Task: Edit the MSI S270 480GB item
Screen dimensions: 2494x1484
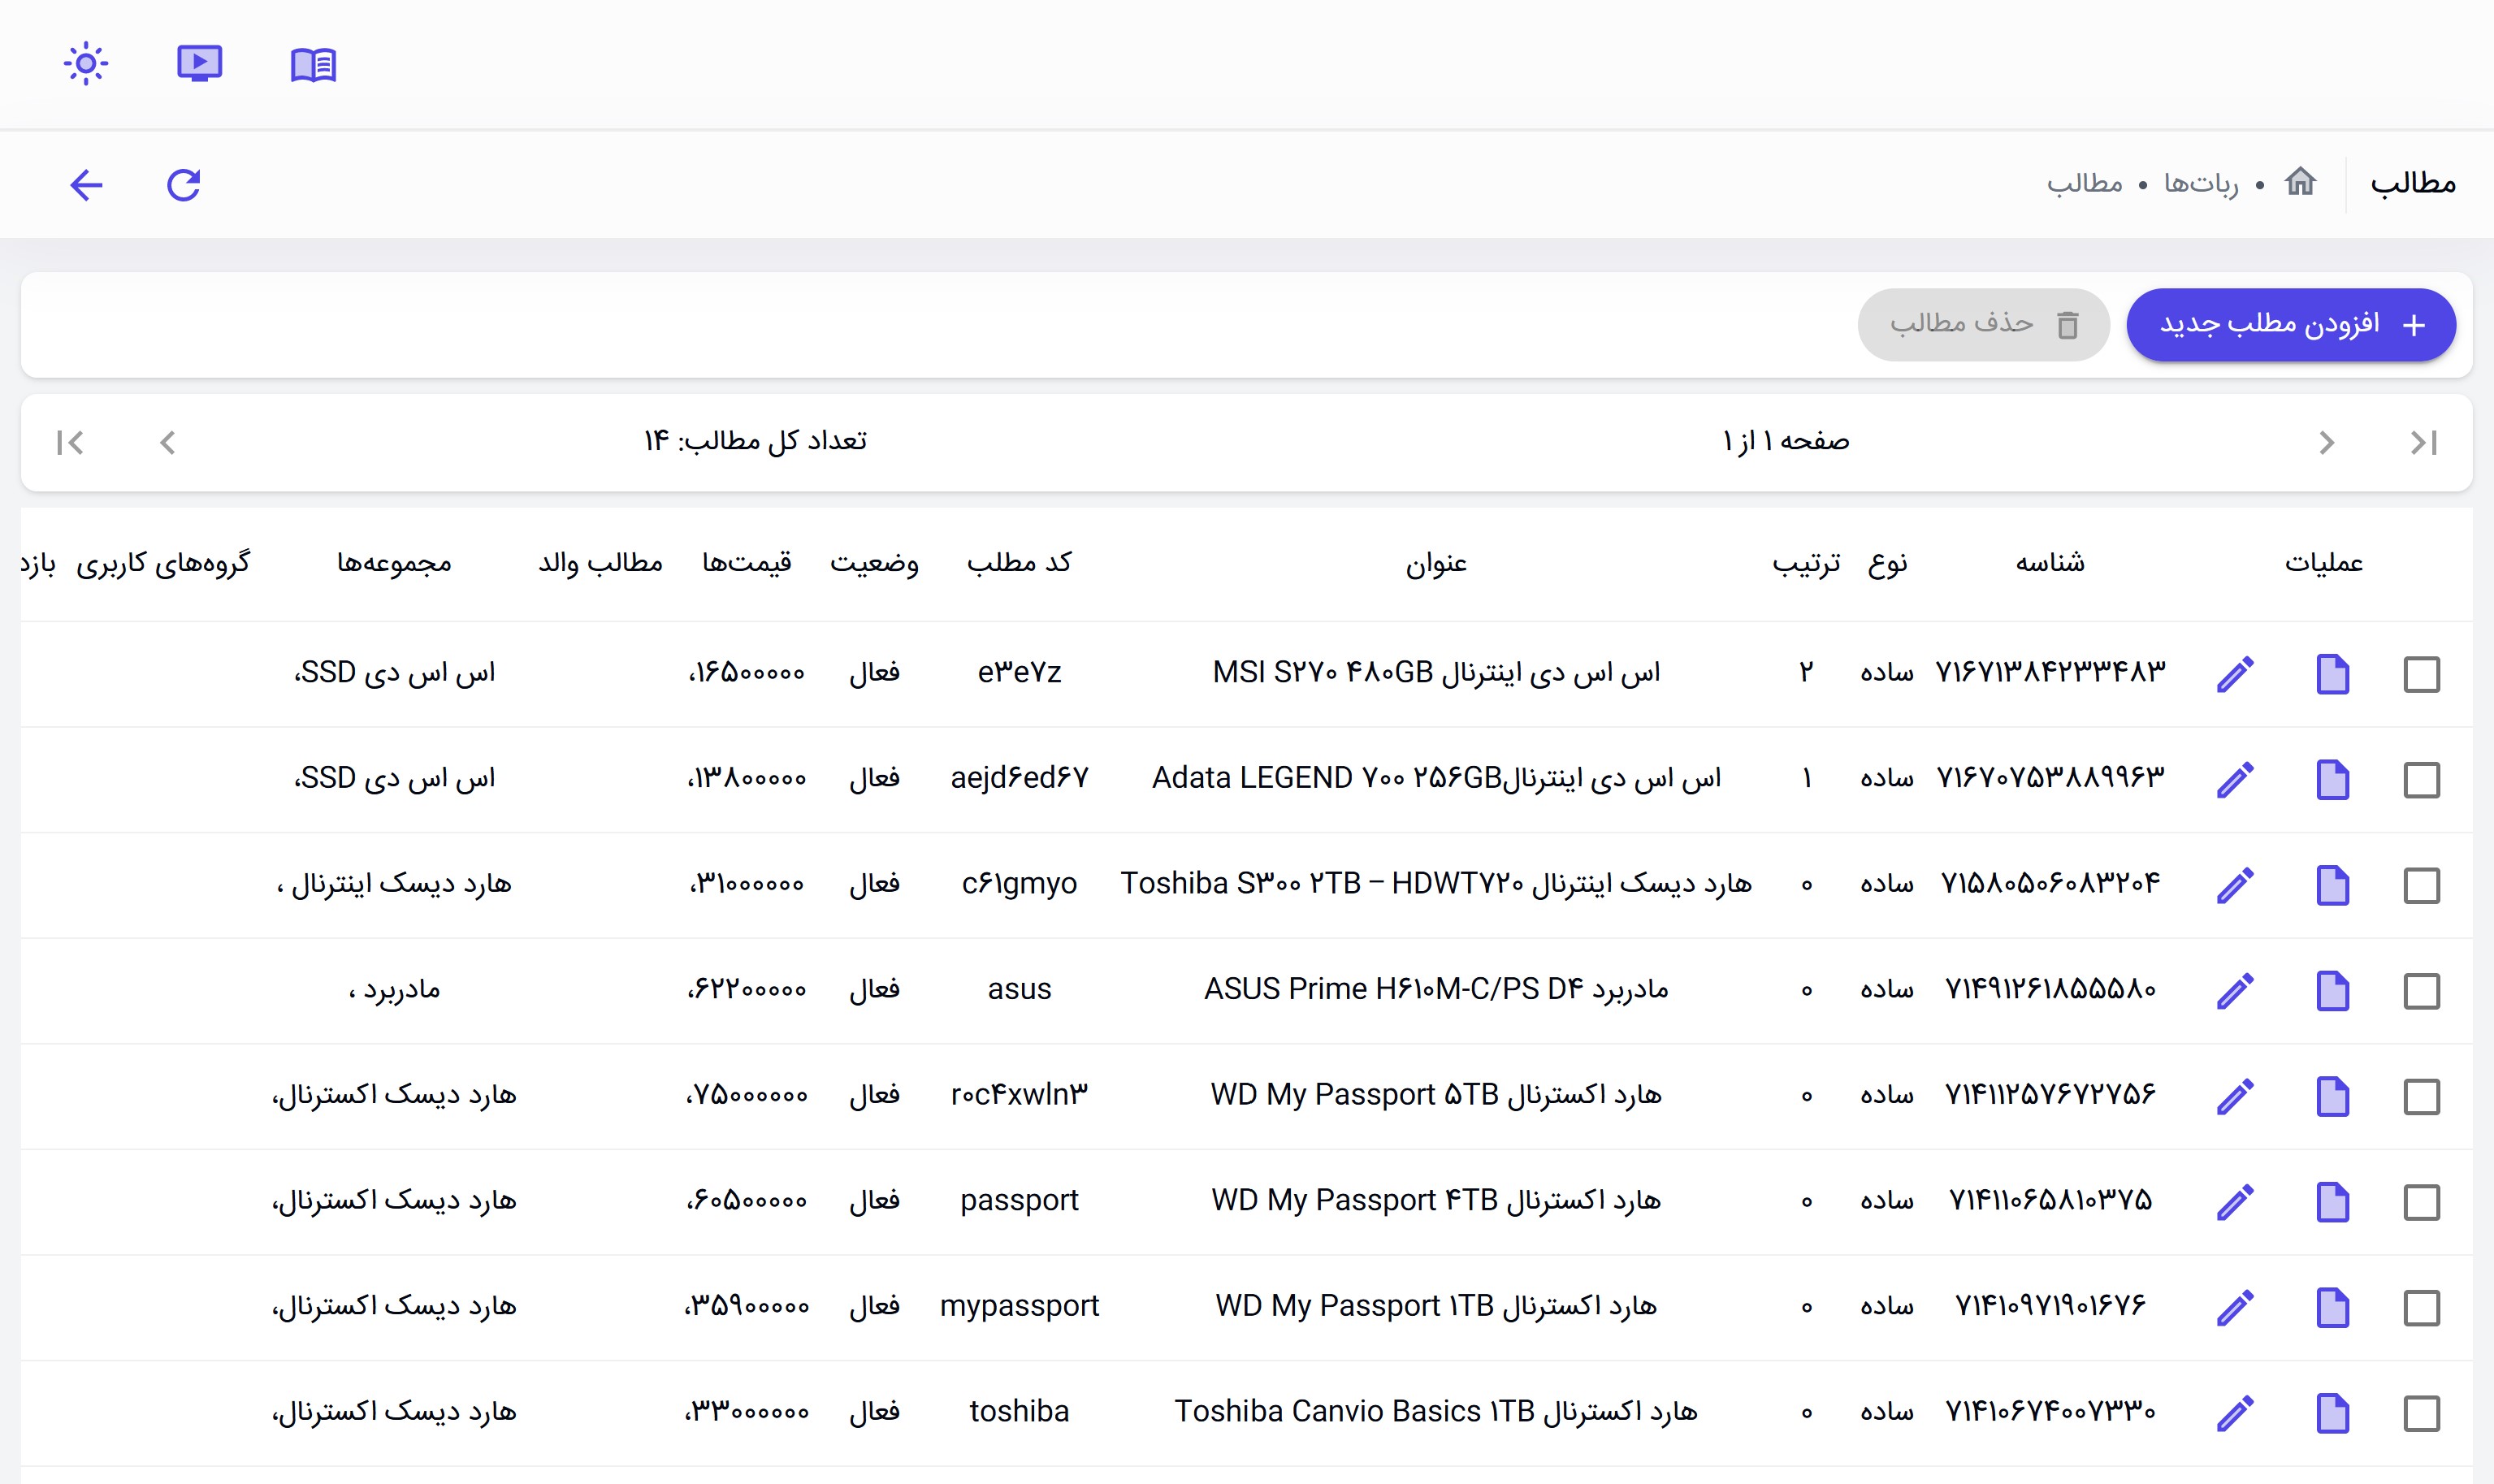Action: click(2235, 674)
